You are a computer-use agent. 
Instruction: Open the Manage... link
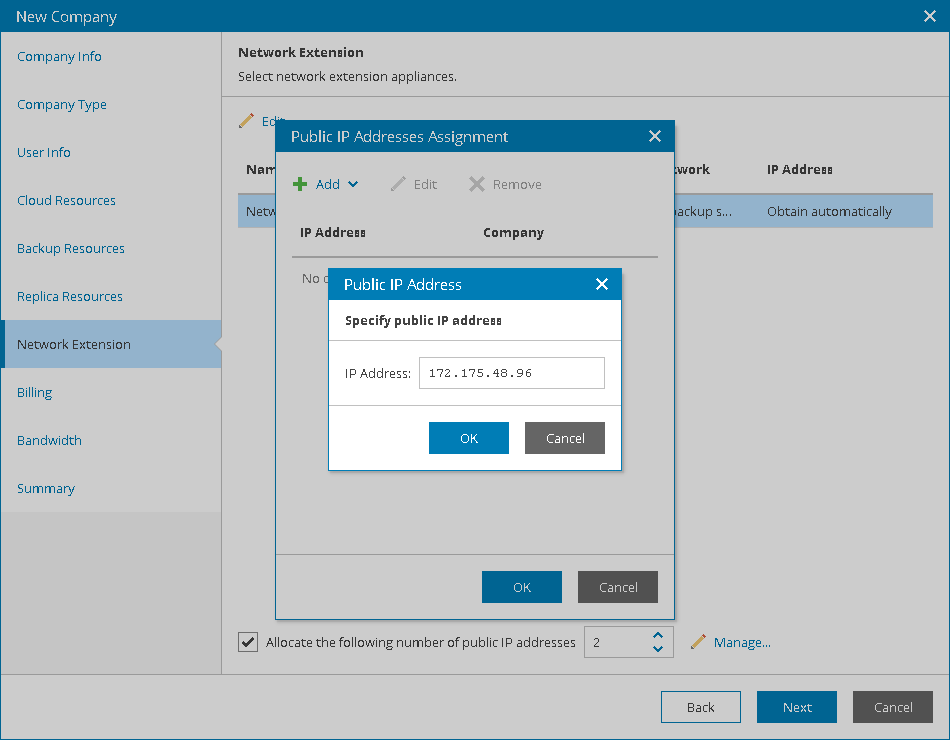pos(742,642)
